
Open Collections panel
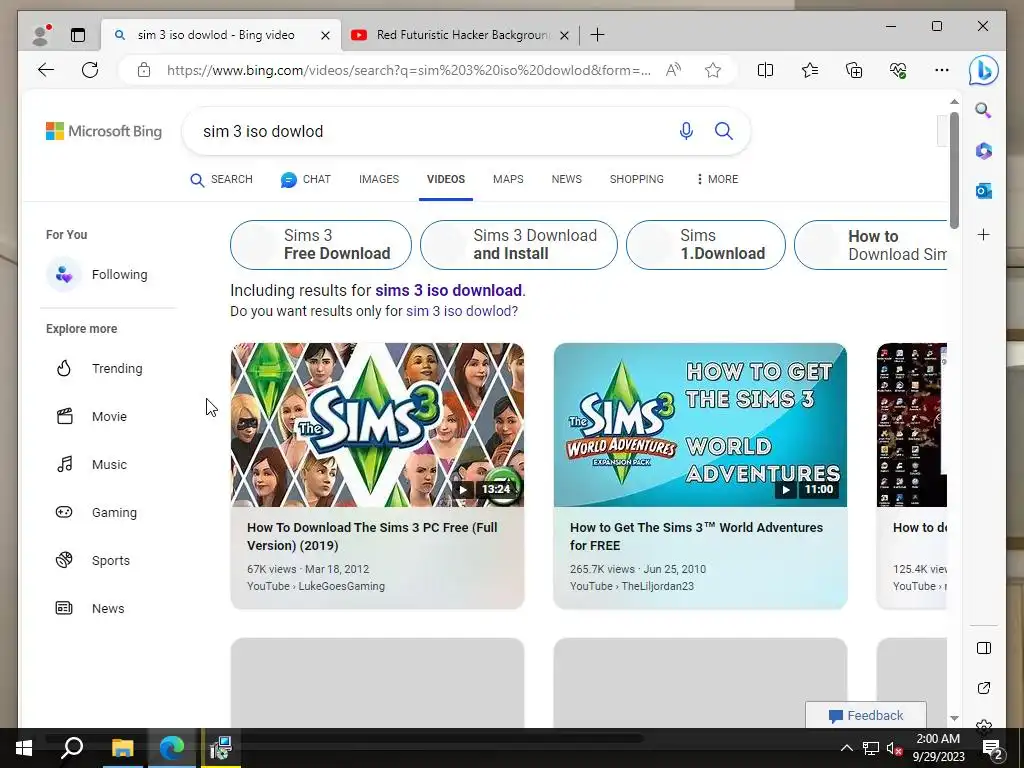coord(854,70)
